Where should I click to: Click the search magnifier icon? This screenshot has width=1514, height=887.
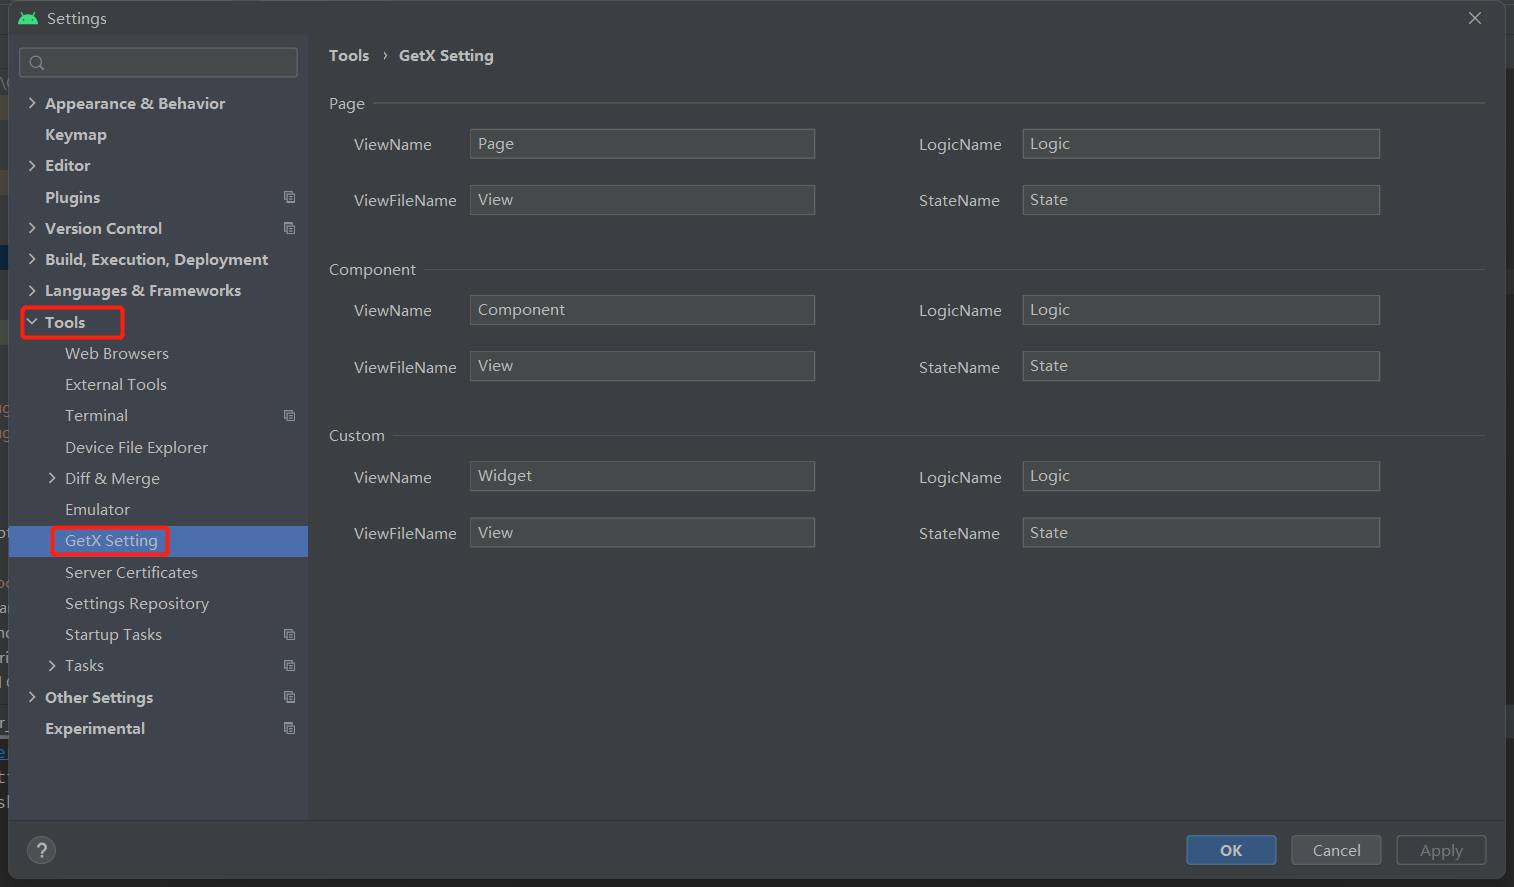click(x=37, y=63)
